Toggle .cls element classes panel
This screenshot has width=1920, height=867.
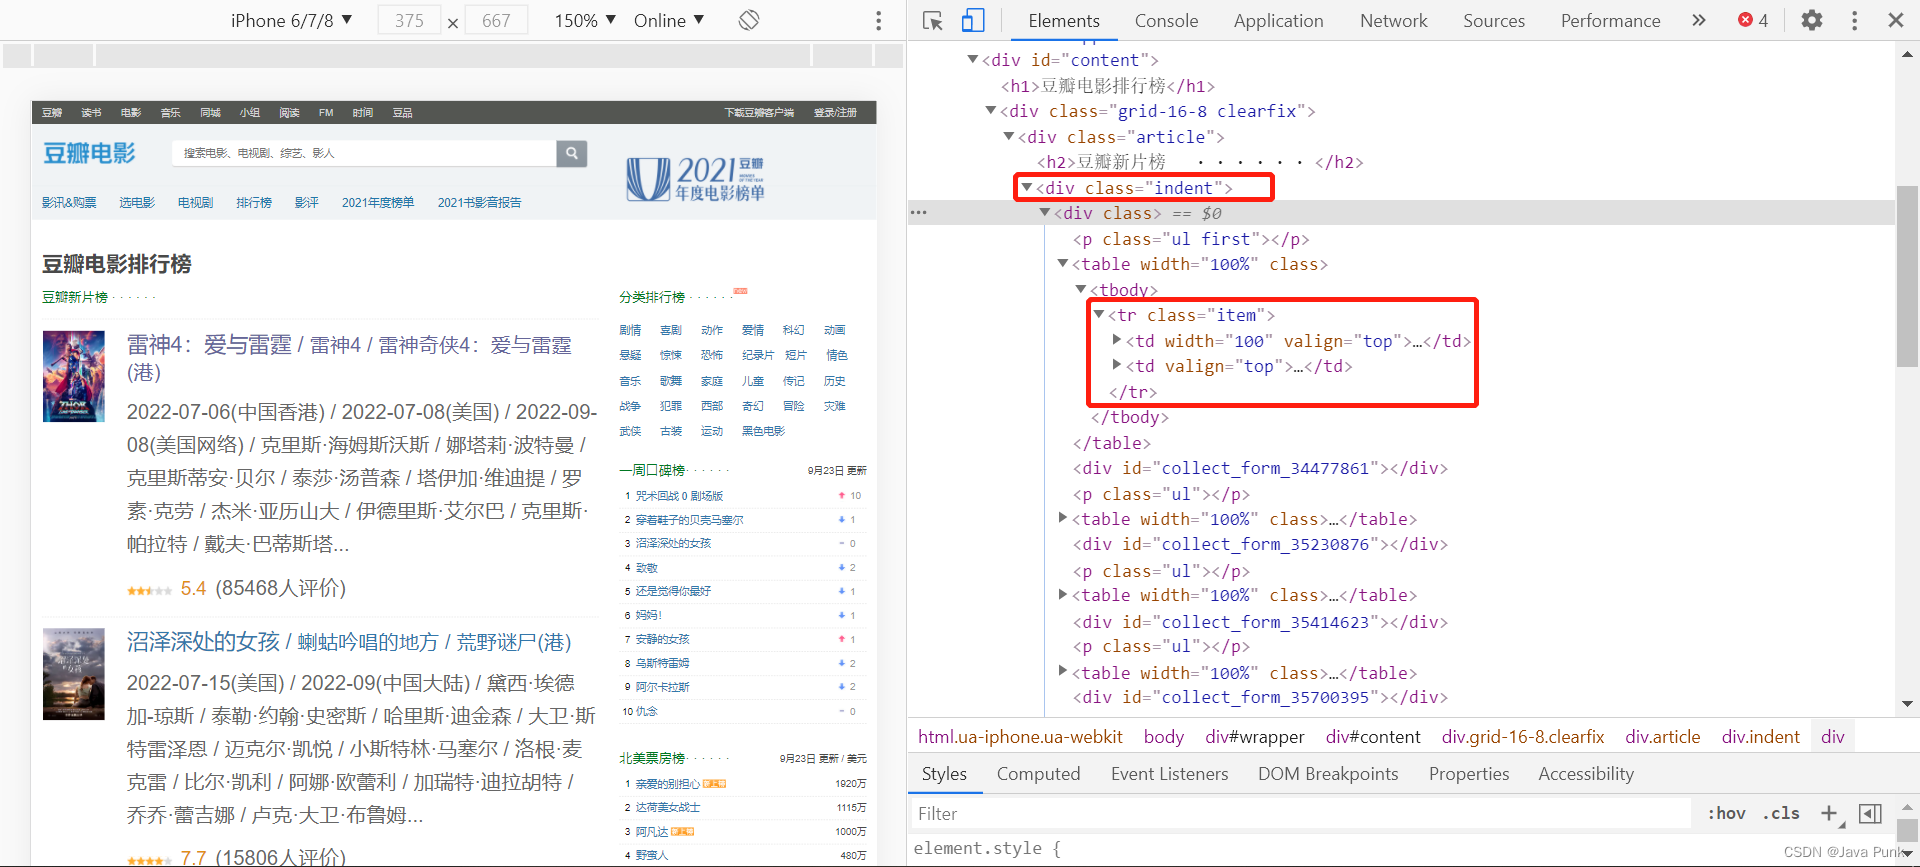pos(1781,813)
